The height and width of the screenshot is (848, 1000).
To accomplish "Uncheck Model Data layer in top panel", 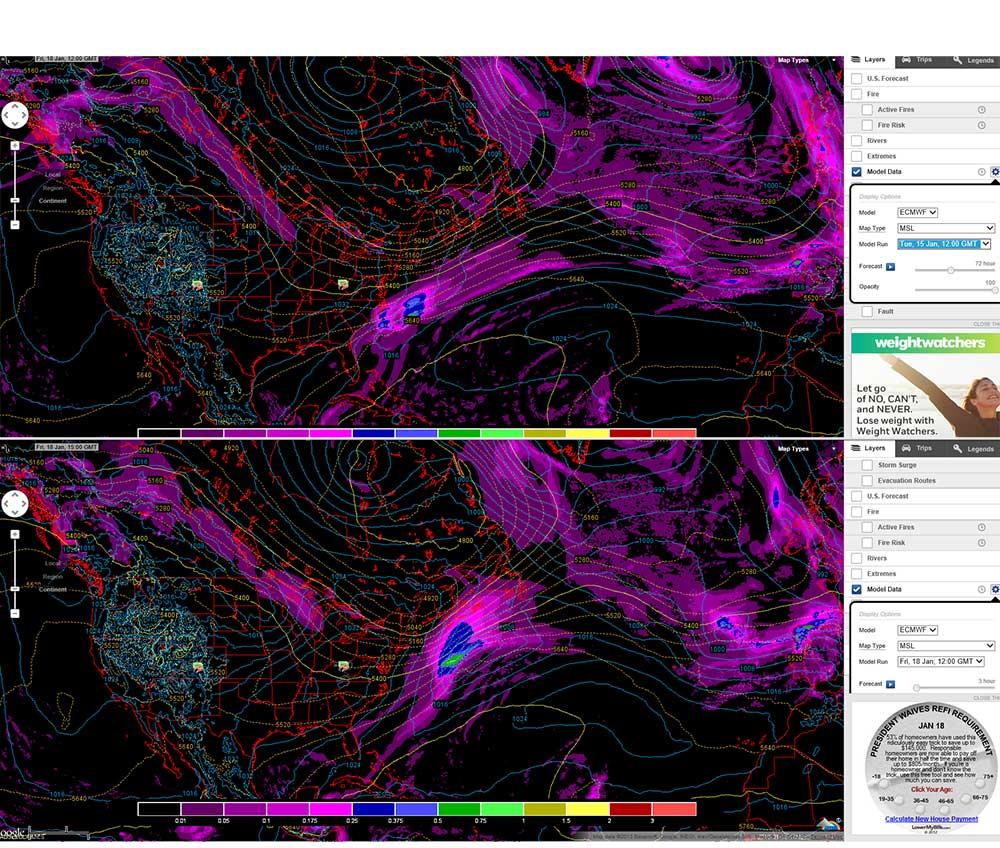I will 857,172.
